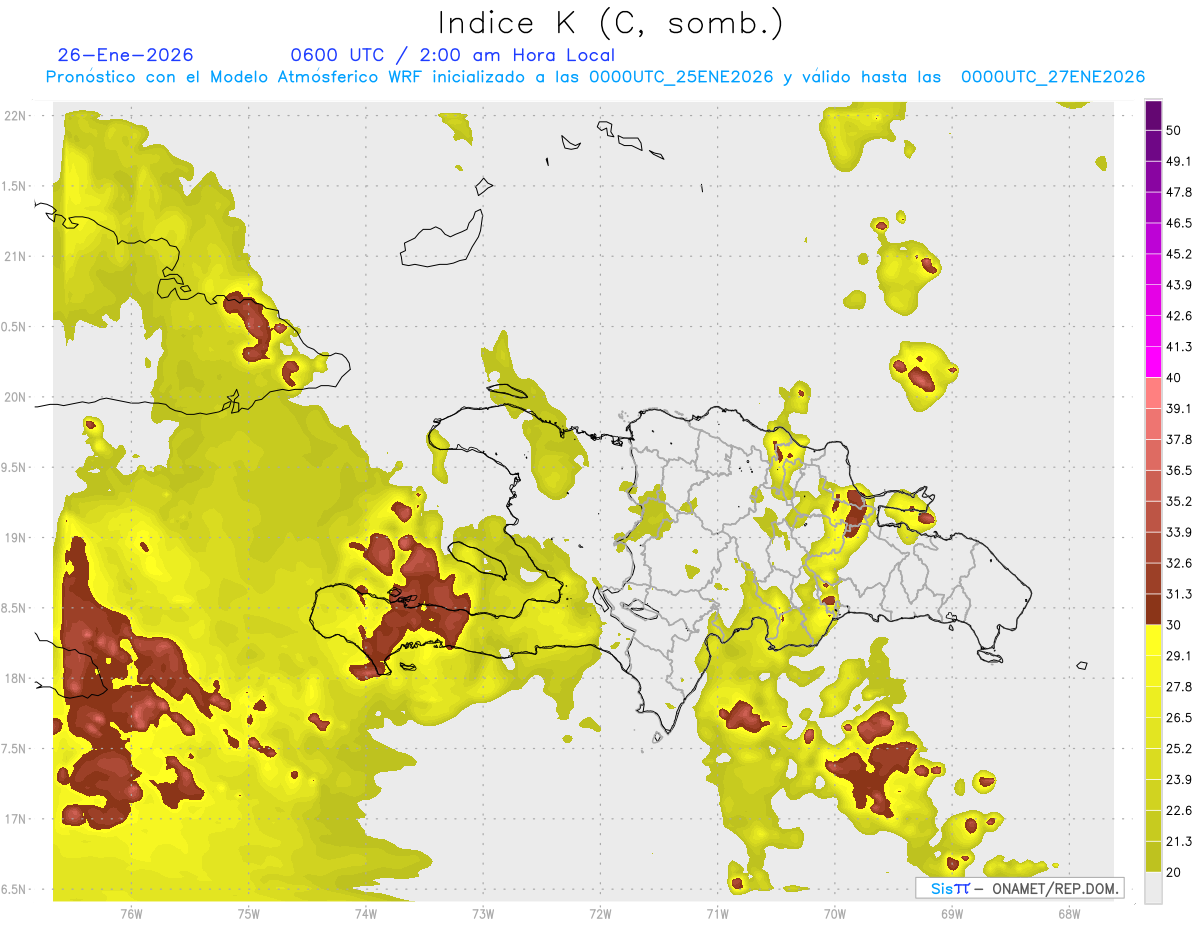Click the light gray legend band below 20
The width and height of the screenshot is (1200, 927).
click(1153, 887)
